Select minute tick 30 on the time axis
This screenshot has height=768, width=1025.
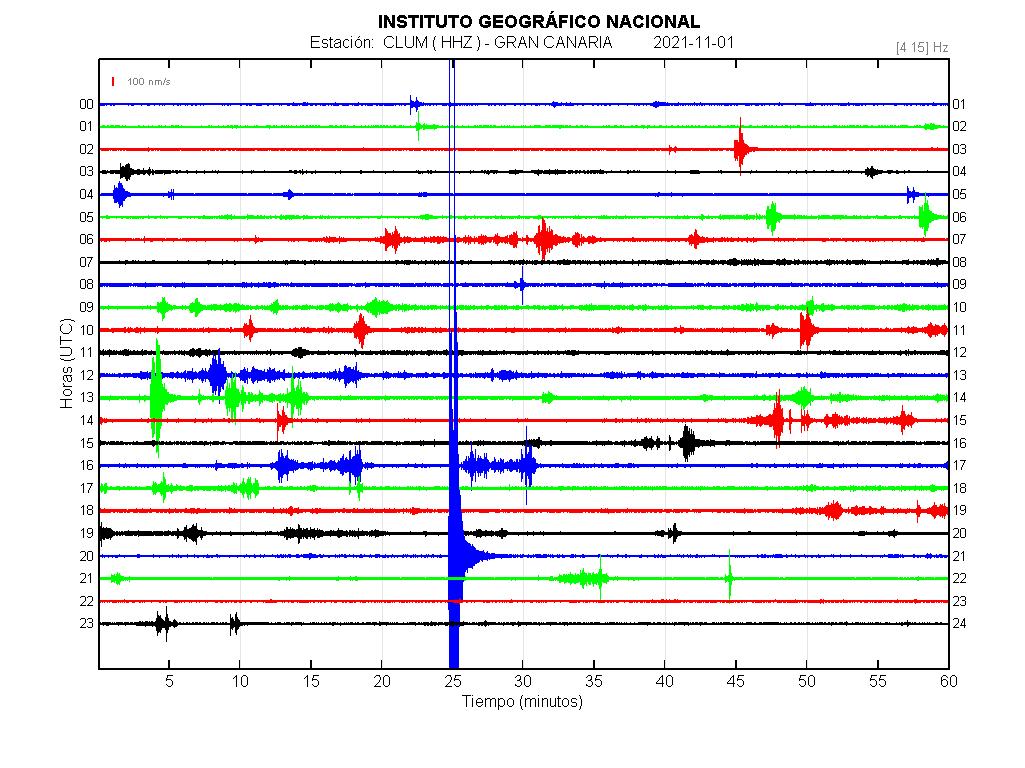coord(523,681)
